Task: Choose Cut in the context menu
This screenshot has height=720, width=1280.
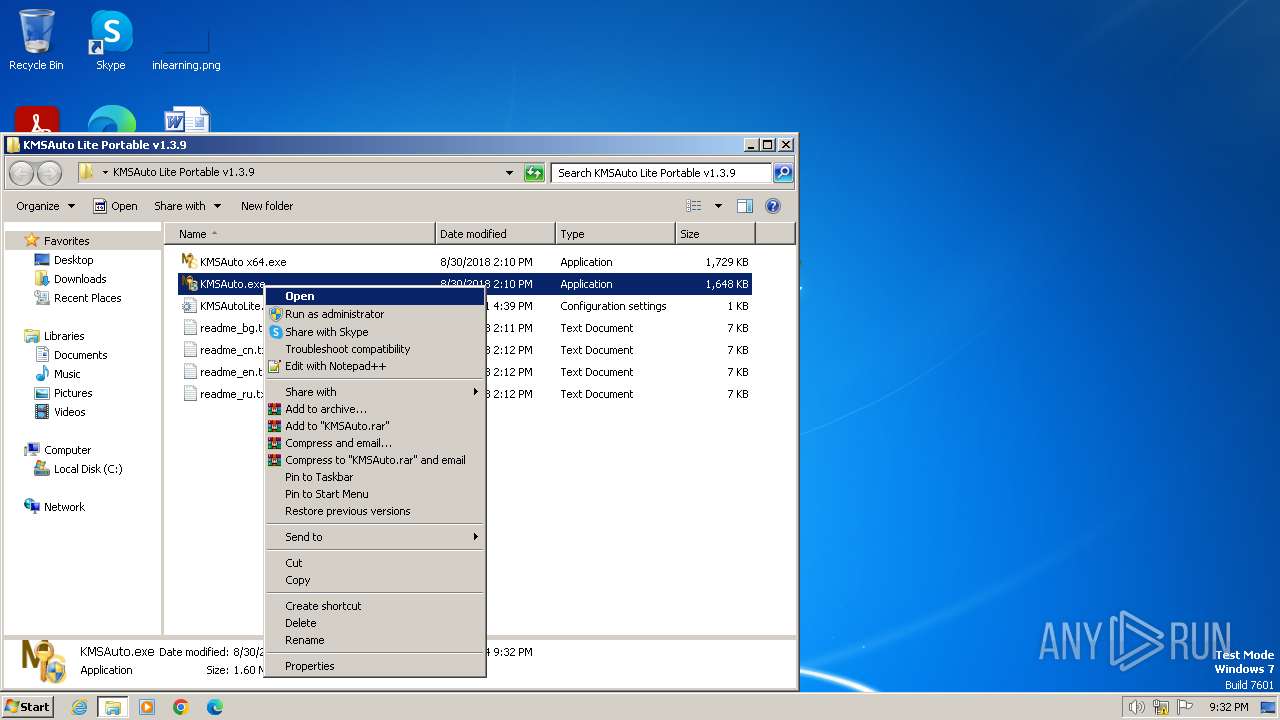Action: (374, 563)
